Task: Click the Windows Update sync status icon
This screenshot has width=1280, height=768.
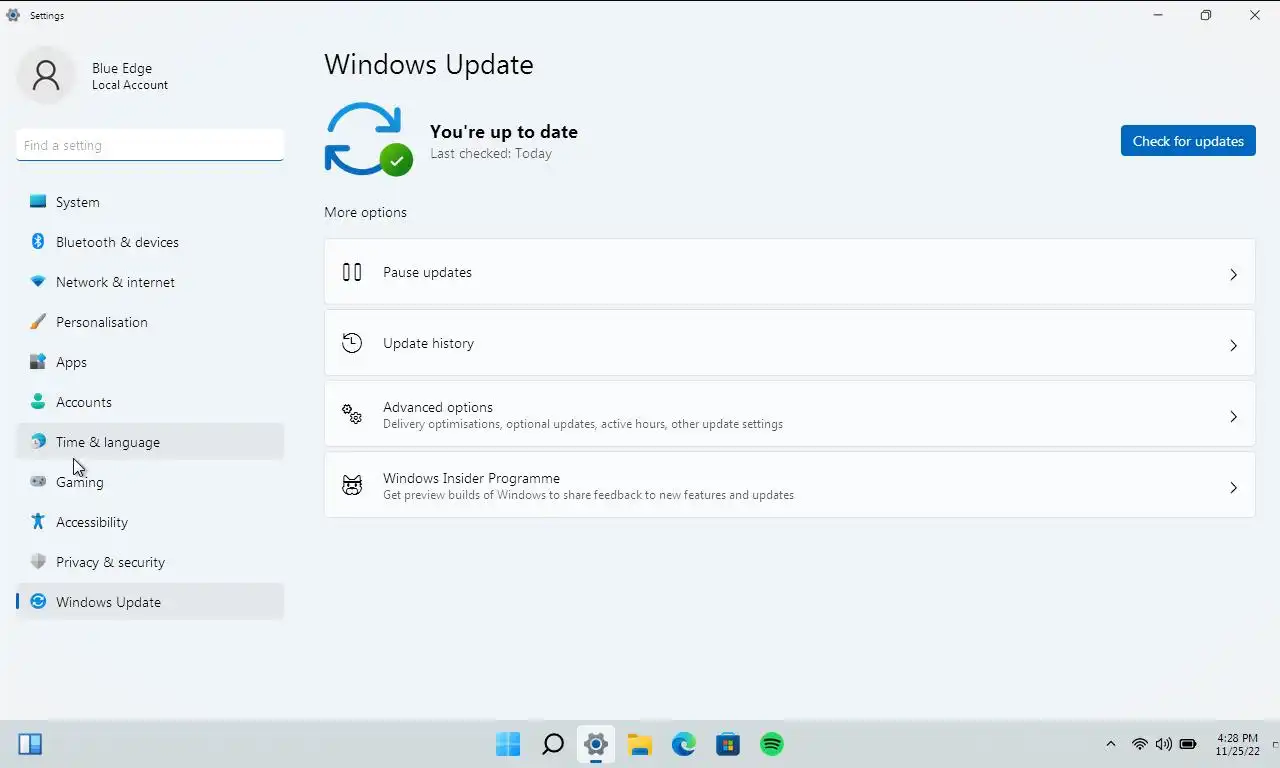Action: (x=367, y=139)
